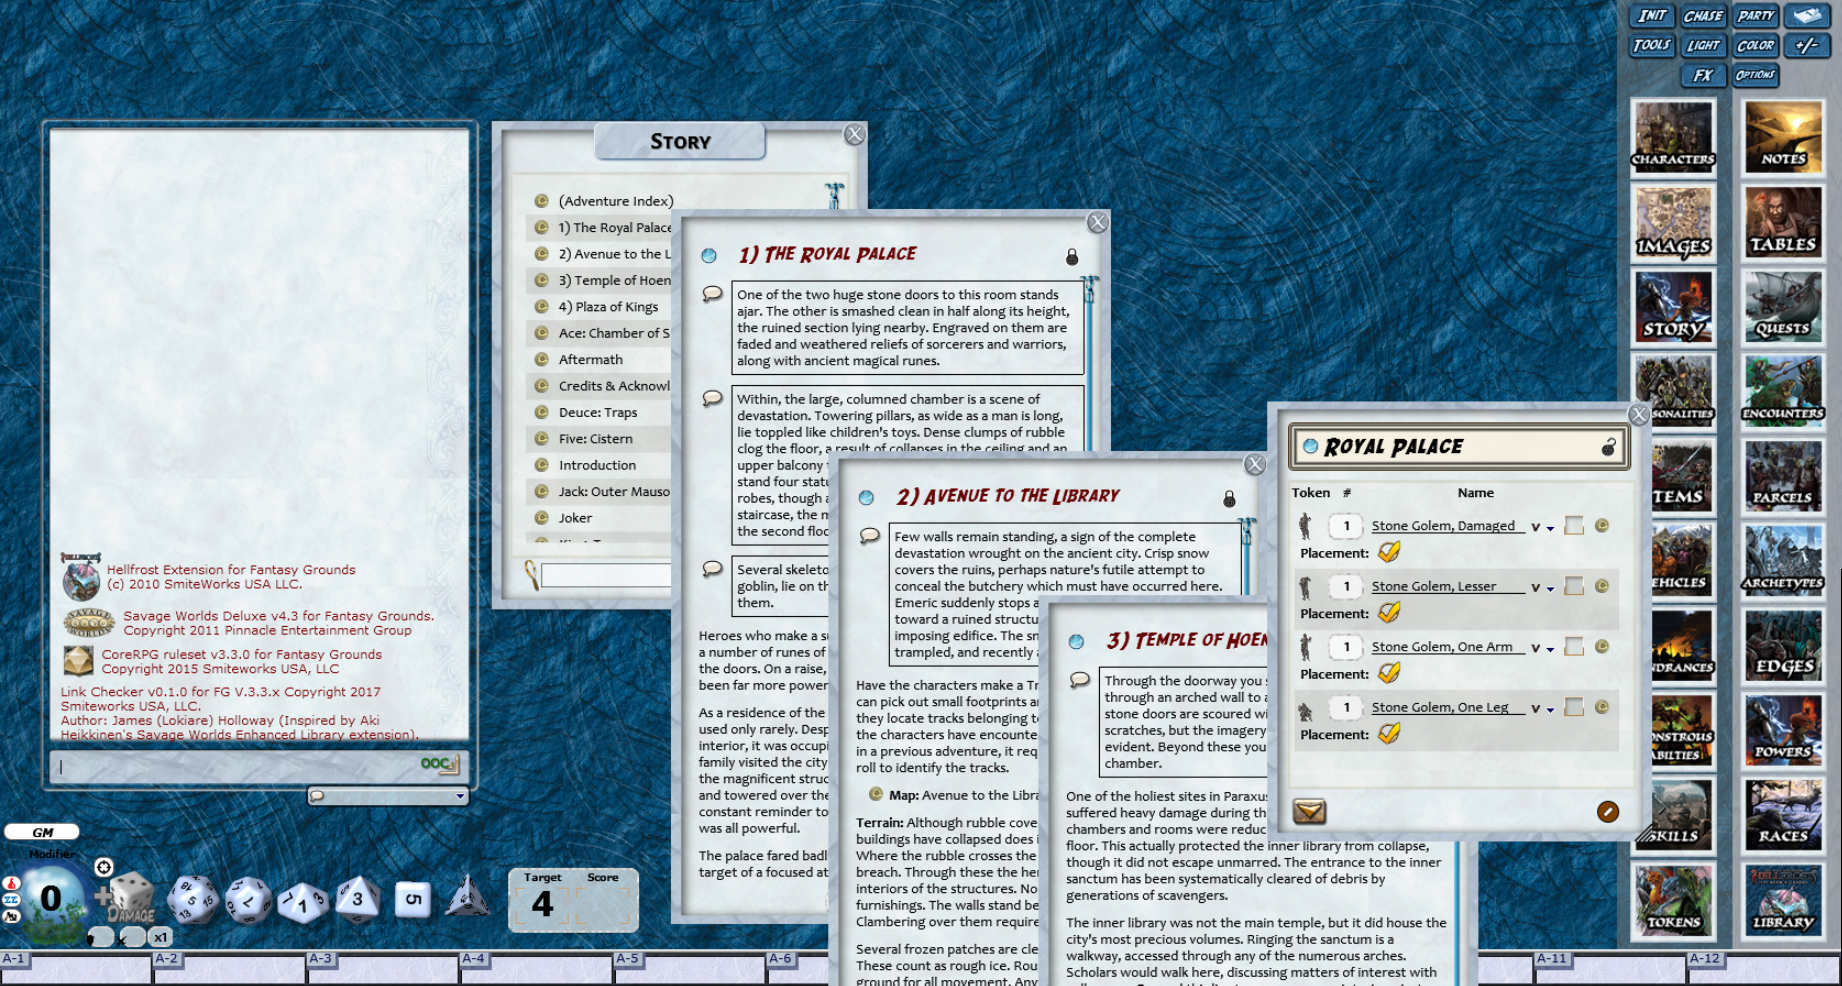This screenshot has width=1842, height=986.
Task: Toggle placement for Stone Golem, One Leg
Action: (x=1389, y=733)
